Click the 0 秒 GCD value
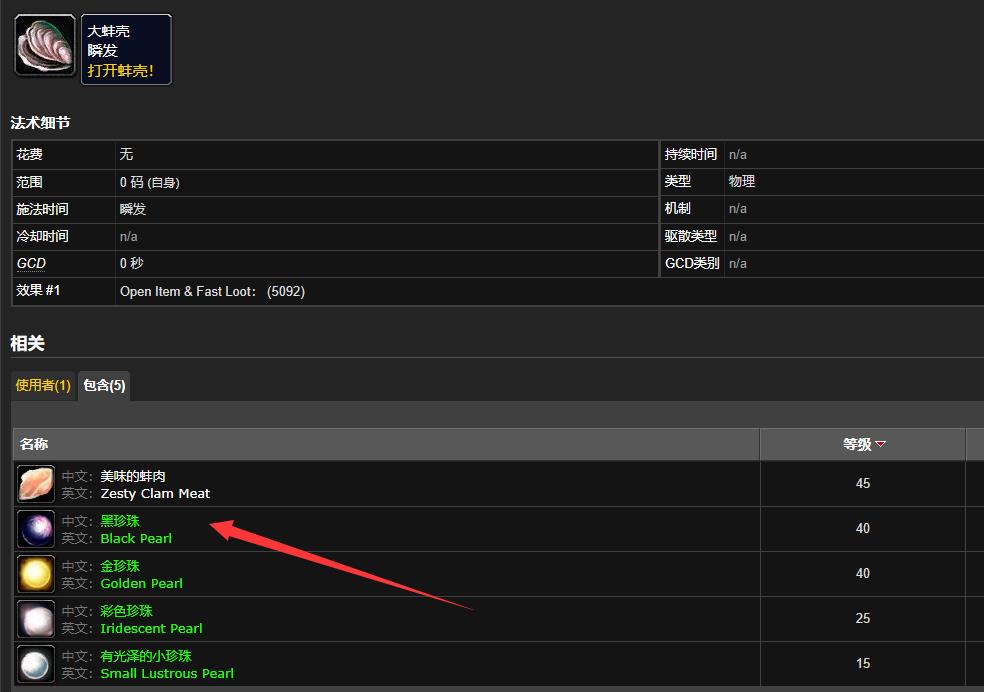The height and width of the screenshot is (692, 984). (131, 263)
